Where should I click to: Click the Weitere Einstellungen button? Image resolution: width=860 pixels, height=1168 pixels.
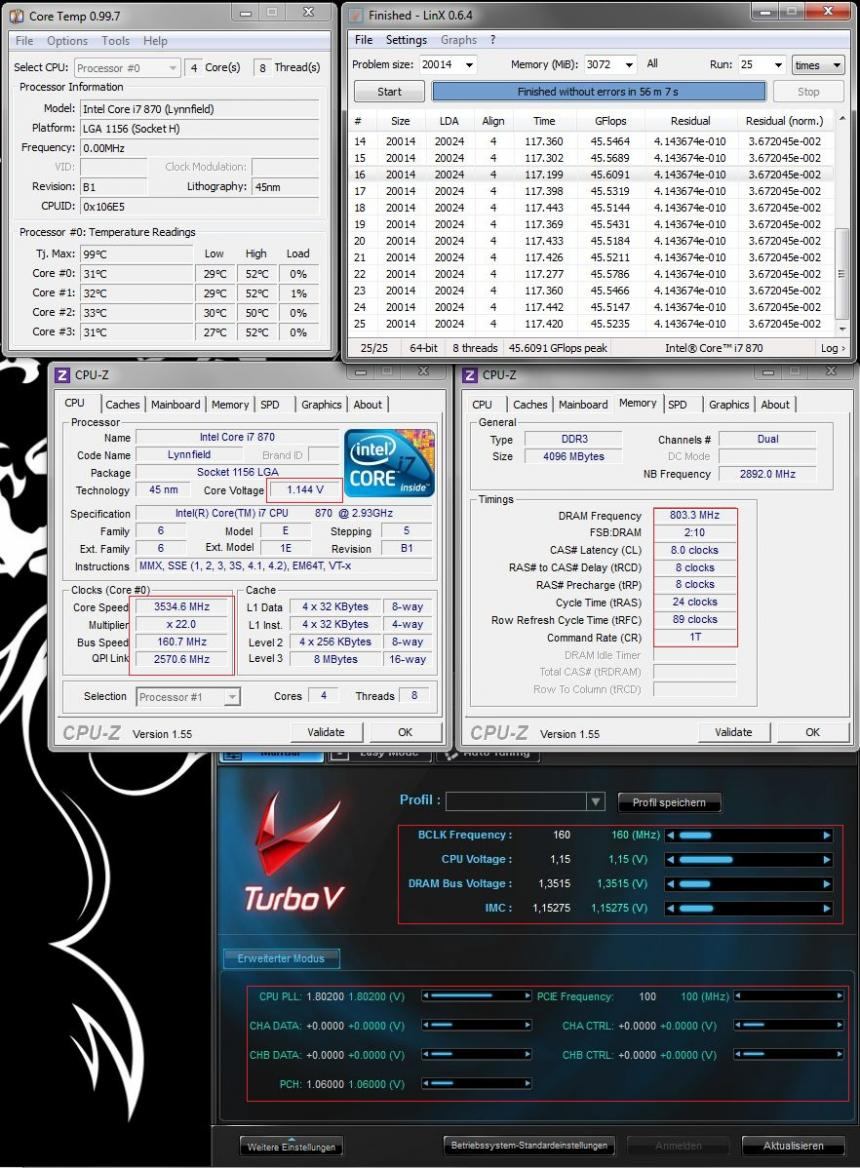click(291, 1147)
